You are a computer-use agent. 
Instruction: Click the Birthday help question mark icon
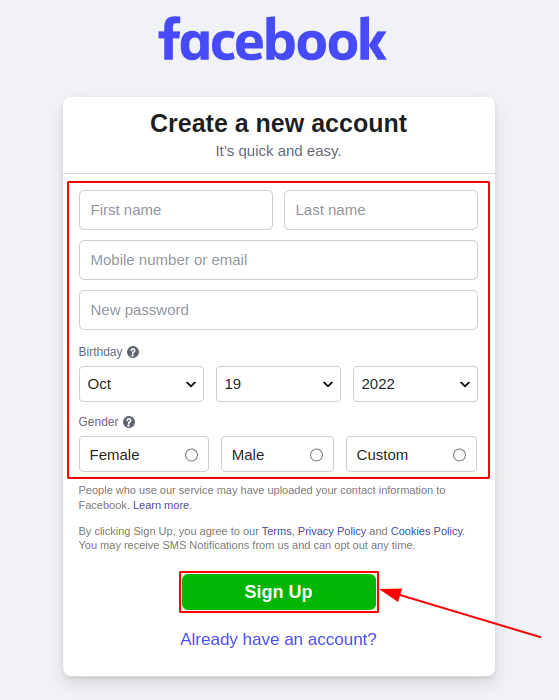pos(133,352)
